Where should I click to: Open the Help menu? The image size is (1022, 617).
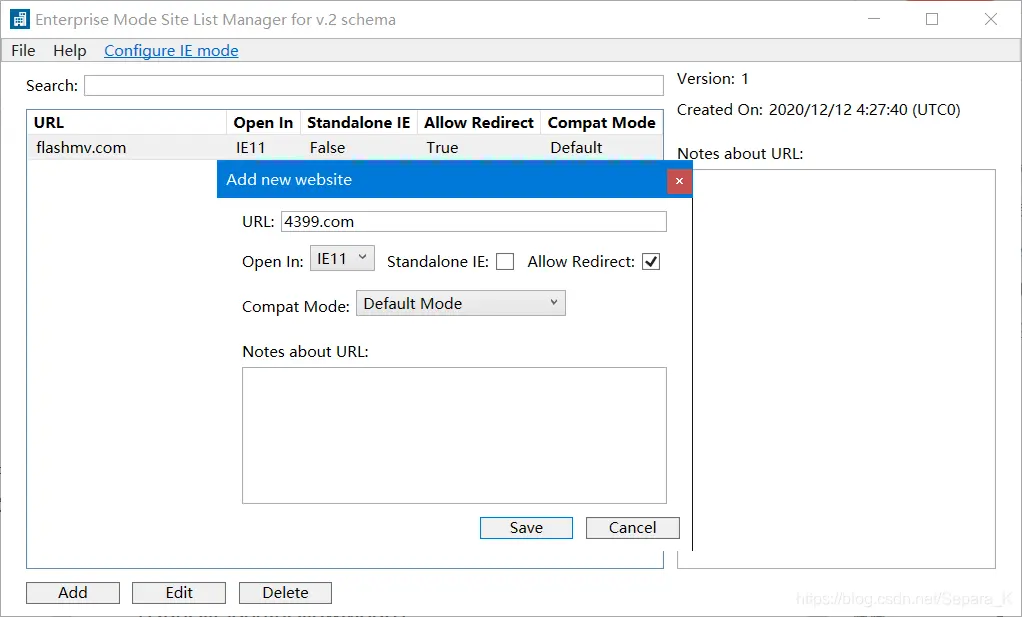pyautogui.click(x=70, y=51)
